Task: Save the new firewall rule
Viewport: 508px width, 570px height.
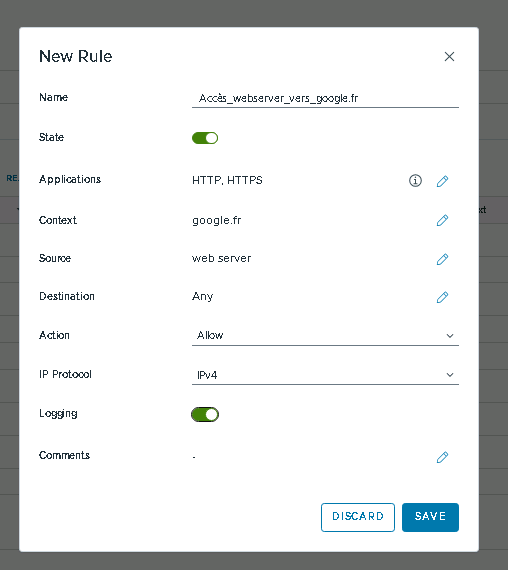Action: pyautogui.click(x=430, y=517)
